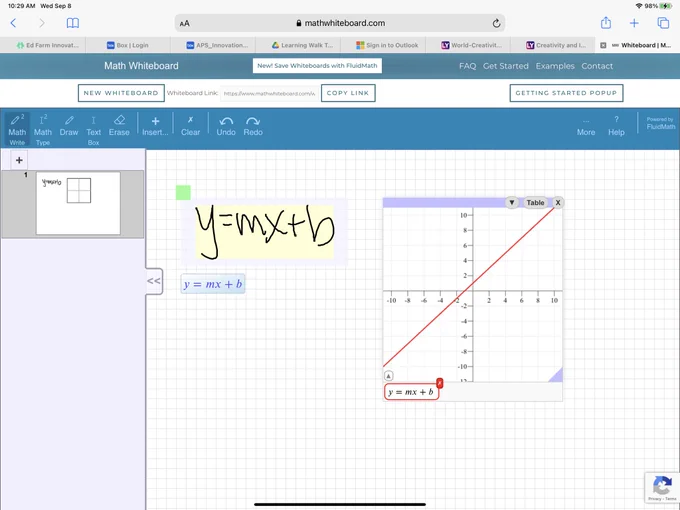Image resolution: width=680 pixels, height=510 pixels.
Task: Open the GETTING STARTED POPUP
Action: (x=566, y=93)
